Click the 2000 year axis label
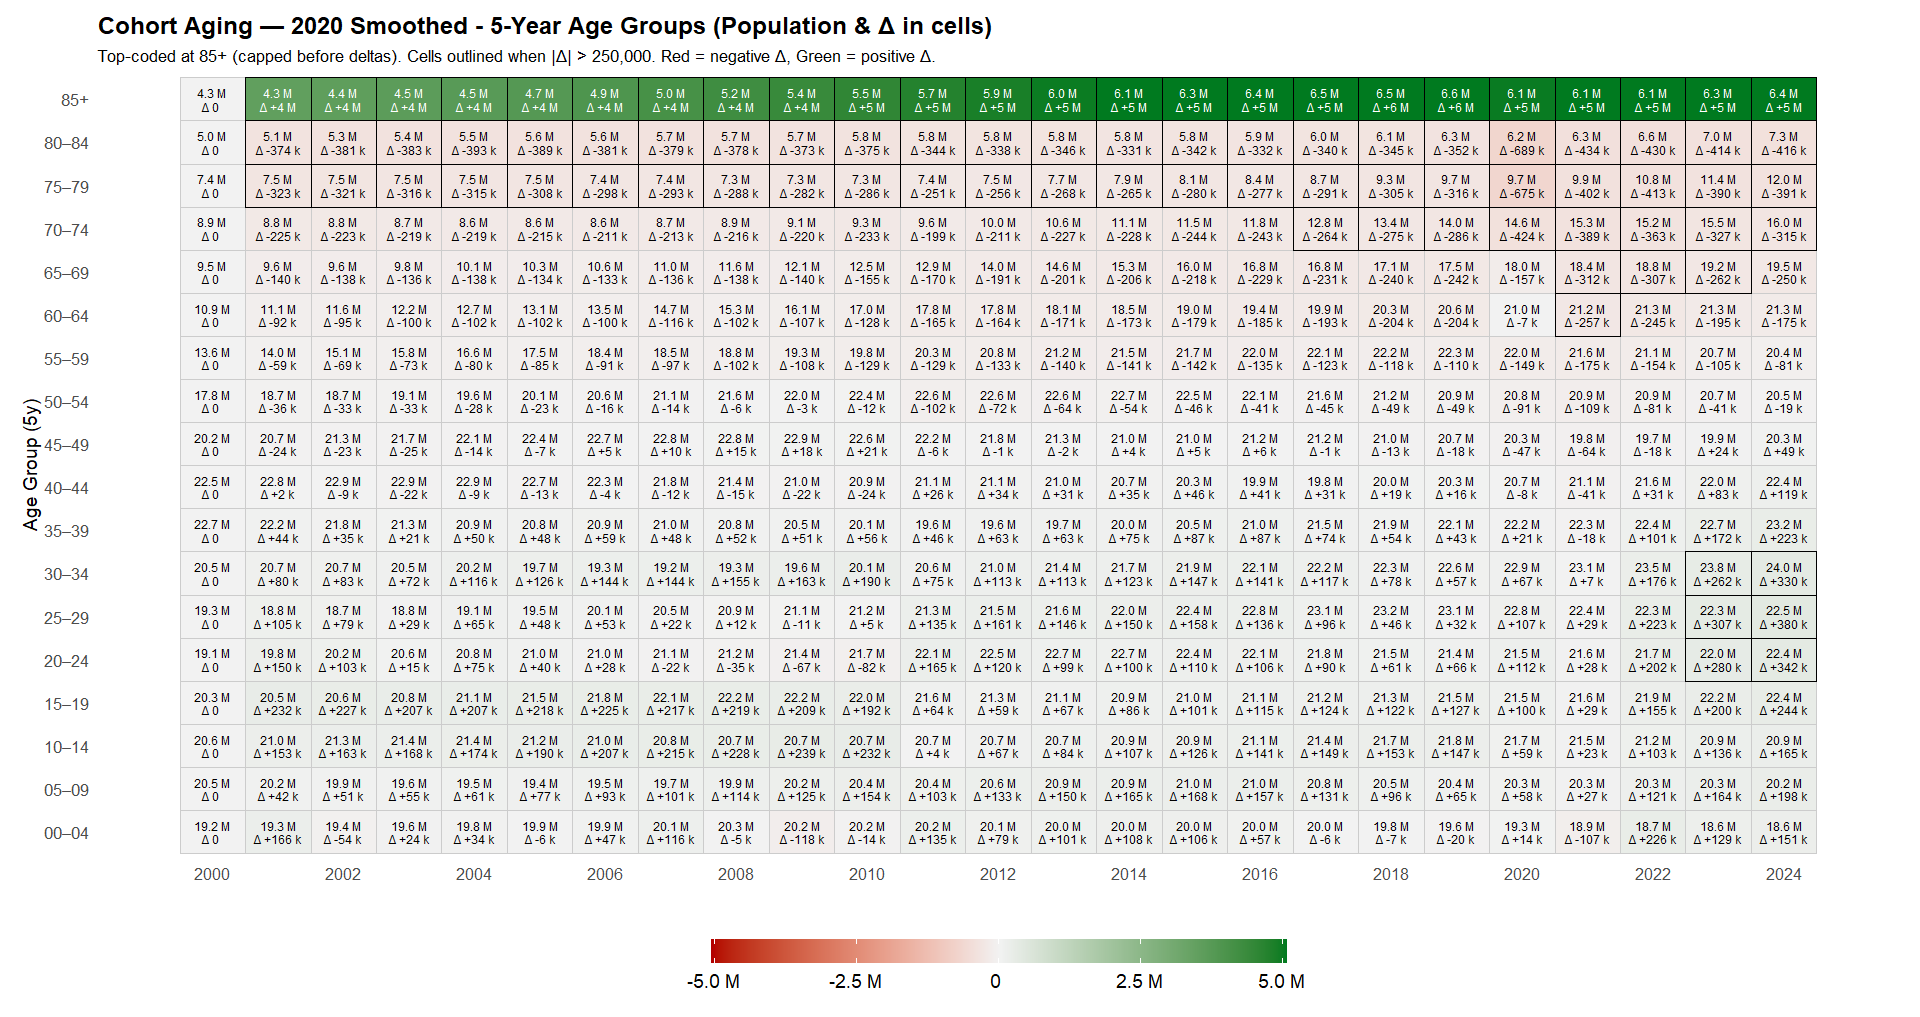The height and width of the screenshot is (1017, 1920). click(212, 874)
